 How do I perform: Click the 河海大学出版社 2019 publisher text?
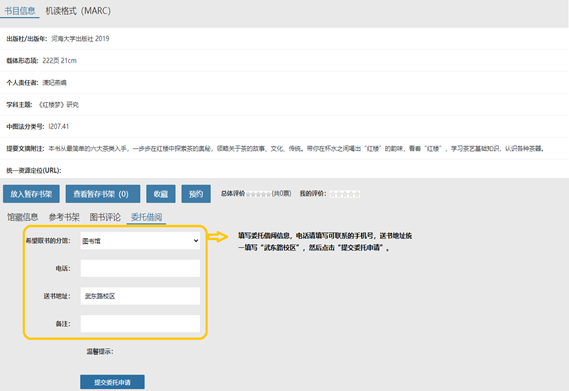coord(80,39)
